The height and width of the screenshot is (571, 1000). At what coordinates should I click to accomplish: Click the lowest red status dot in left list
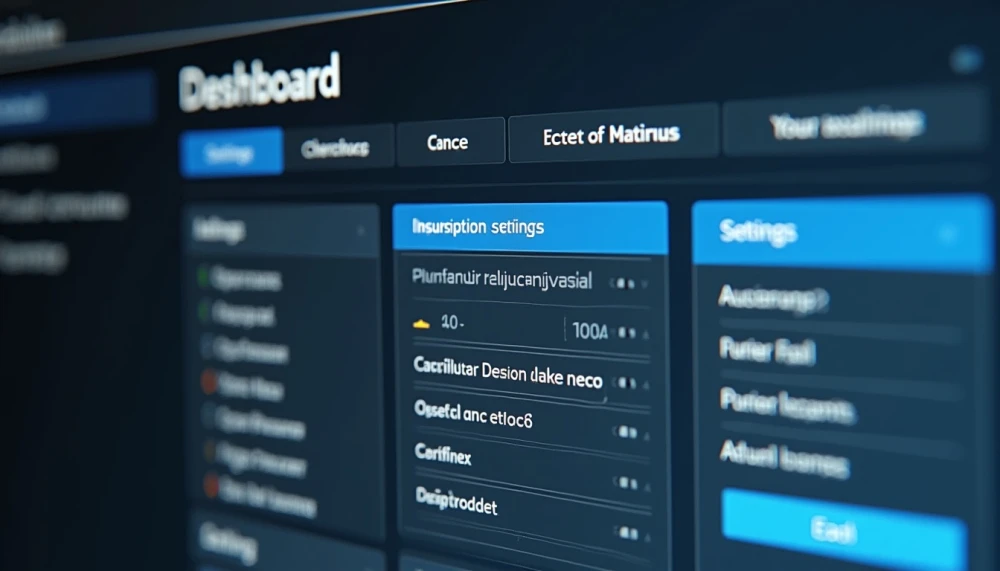212,486
